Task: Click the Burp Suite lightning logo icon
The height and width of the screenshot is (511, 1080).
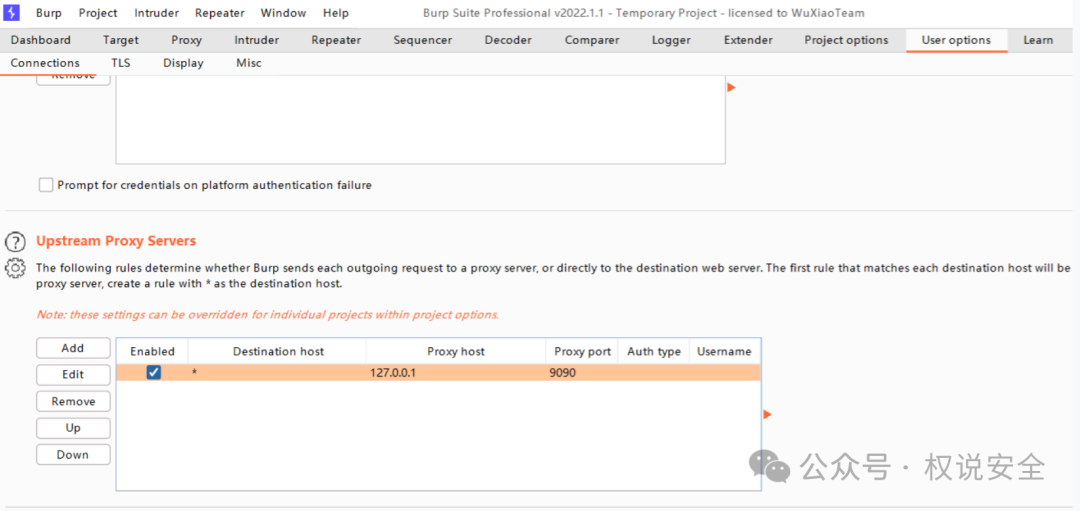Action: click(x=12, y=12)
